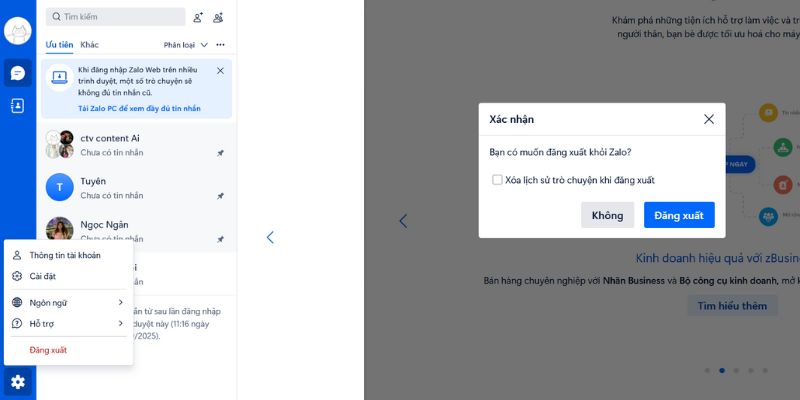Click the Tìm hiểu thêm button
This screenshot has height=400, width=800.
(x=732, y=306)
